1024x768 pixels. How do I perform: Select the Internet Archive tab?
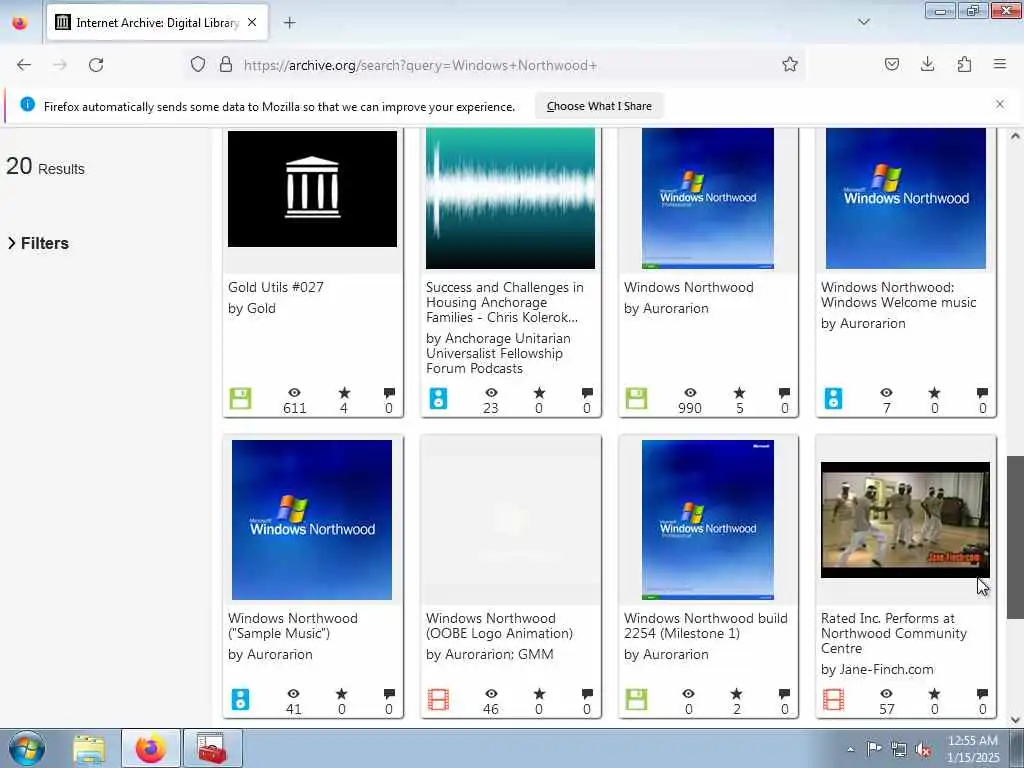point(157,23)
